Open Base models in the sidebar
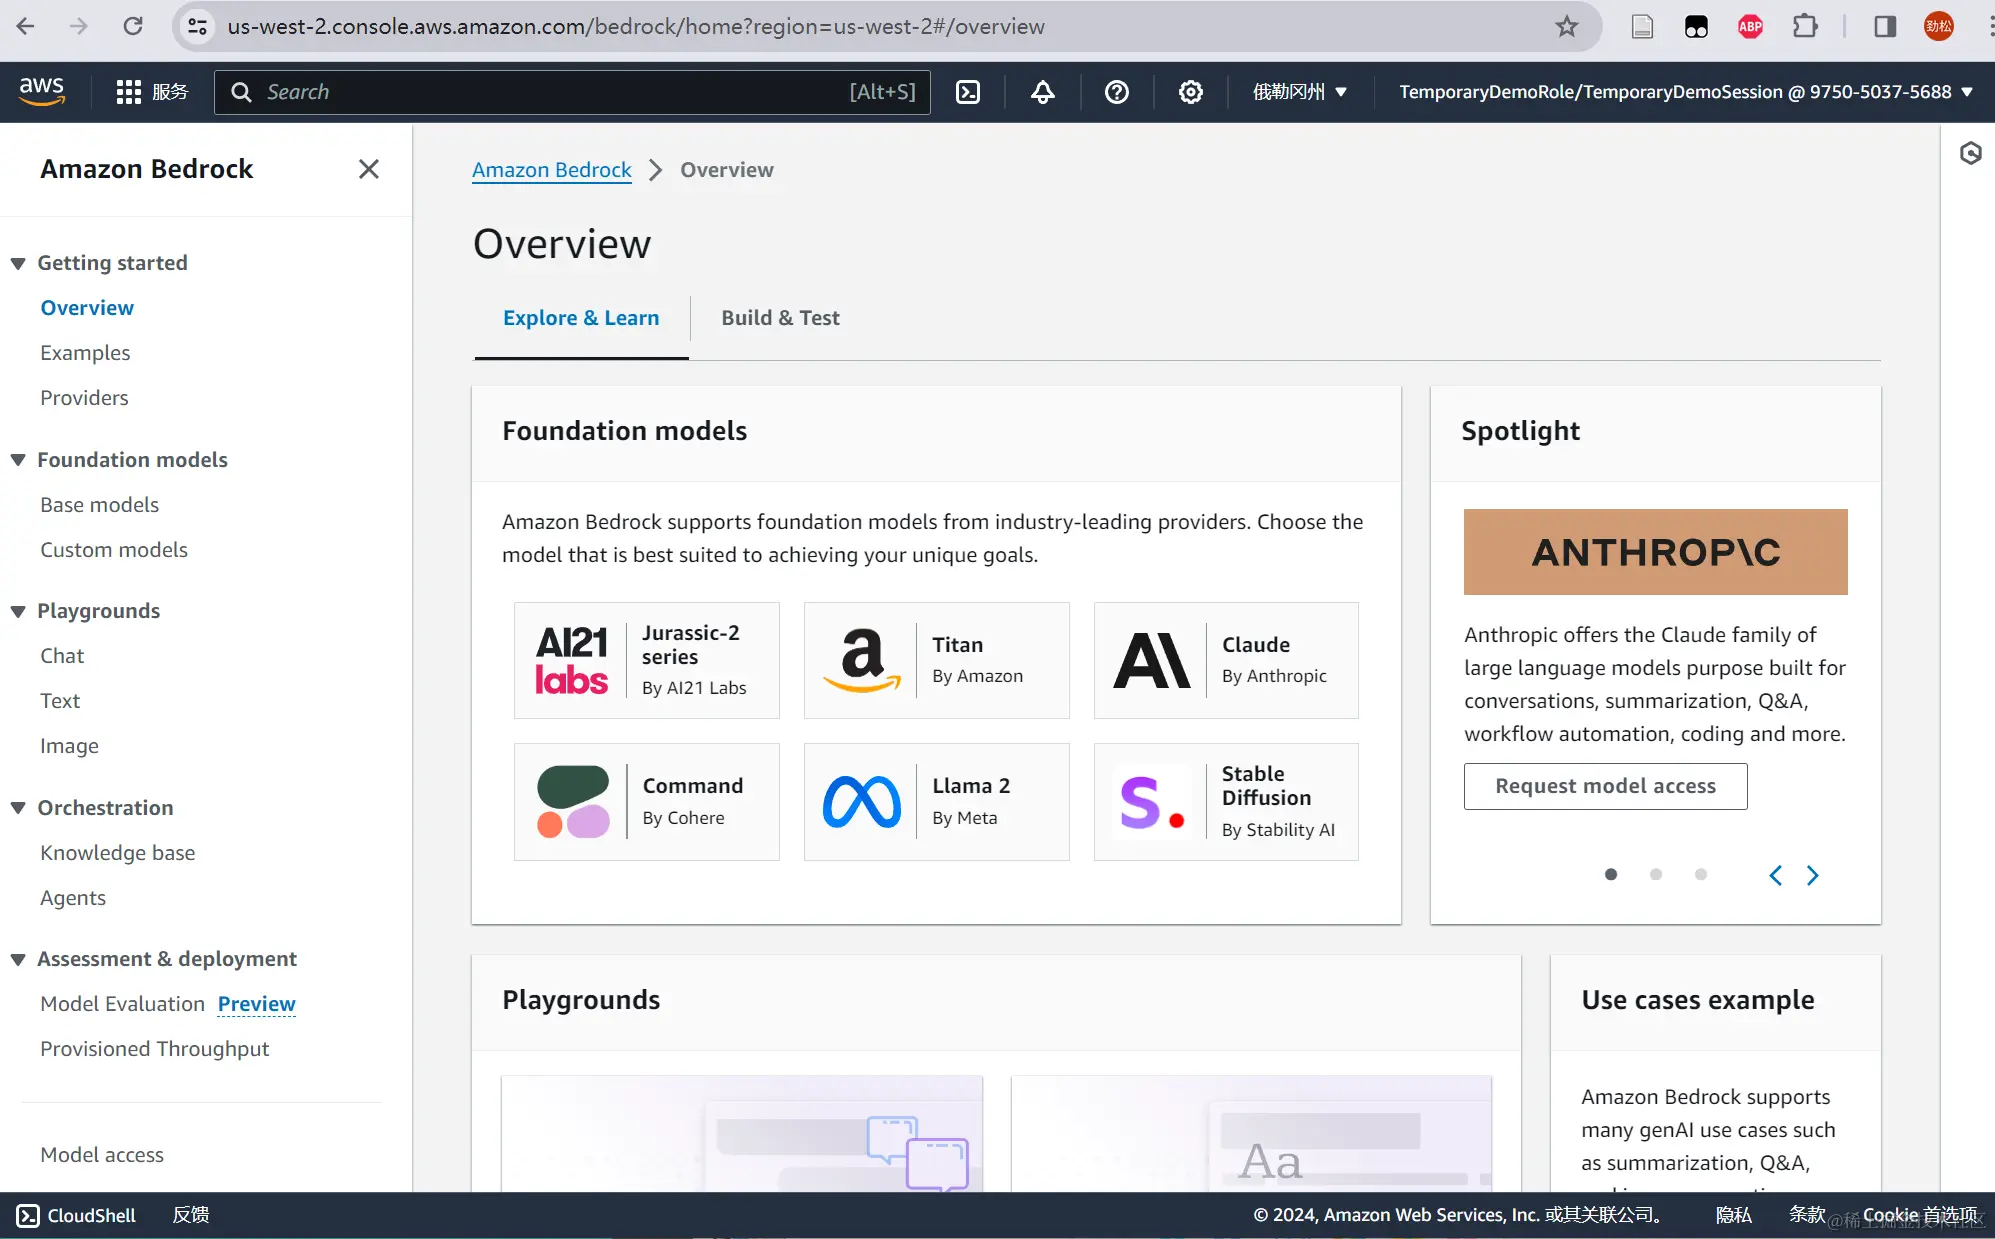 point(99,505)
